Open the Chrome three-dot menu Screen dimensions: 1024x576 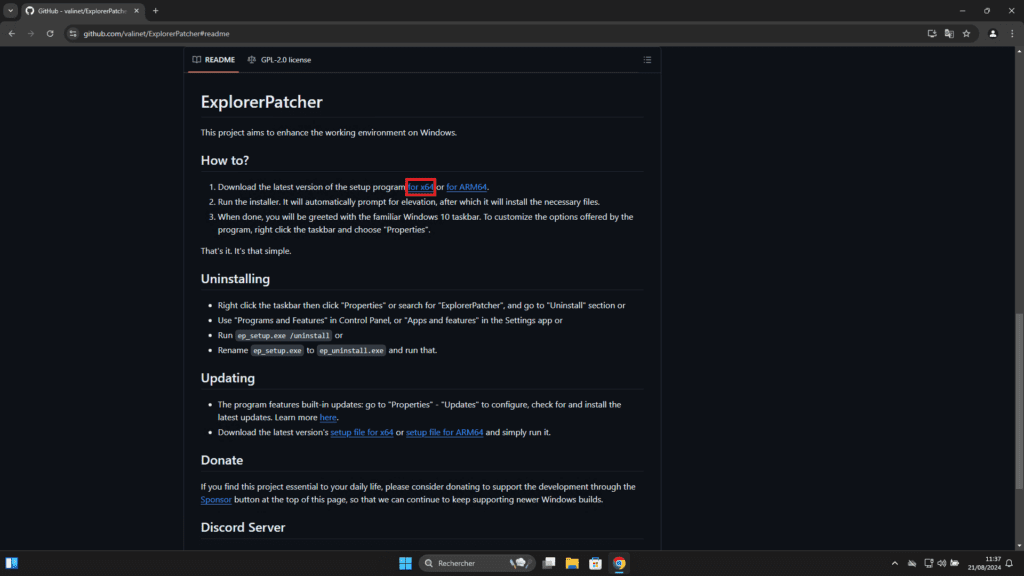(1012, 33)
